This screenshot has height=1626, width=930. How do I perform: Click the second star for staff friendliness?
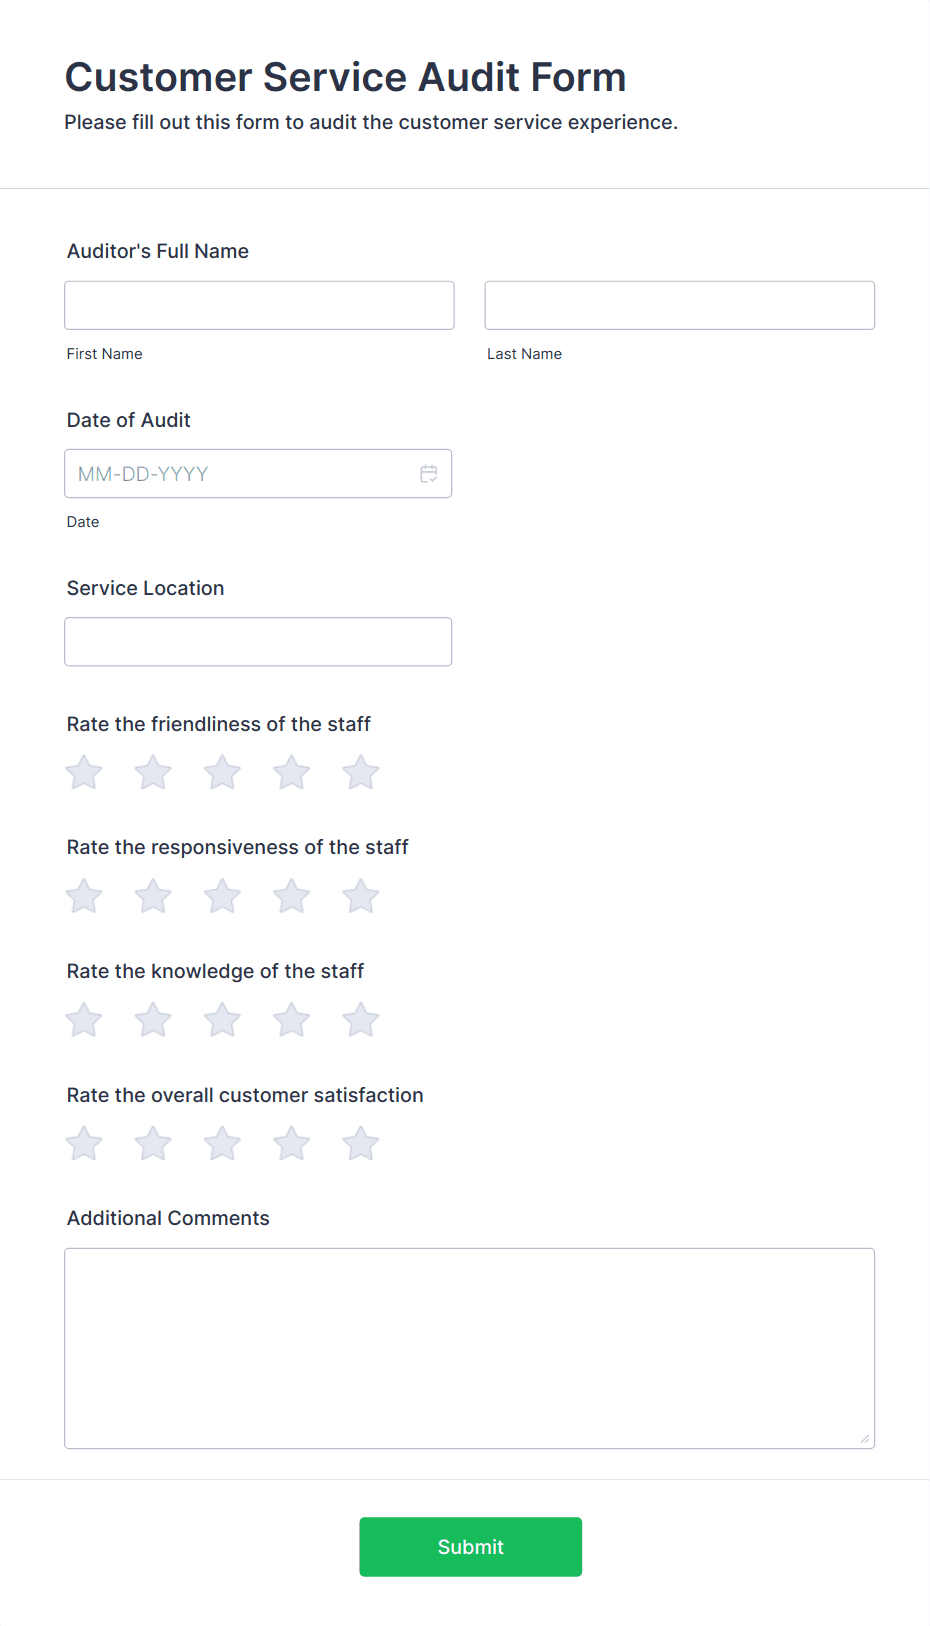pos(152,772)
